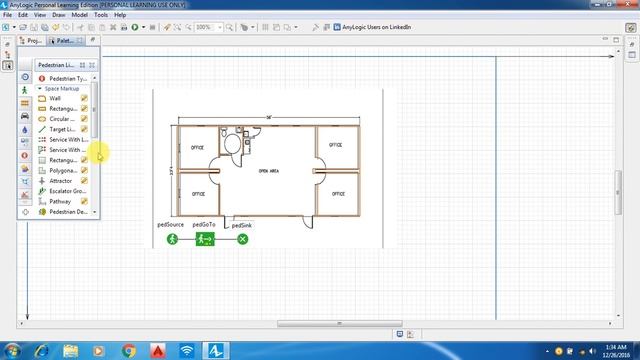Select the Analysis chart palette icon
640x360 pixels.
click(x=25, y=195)
